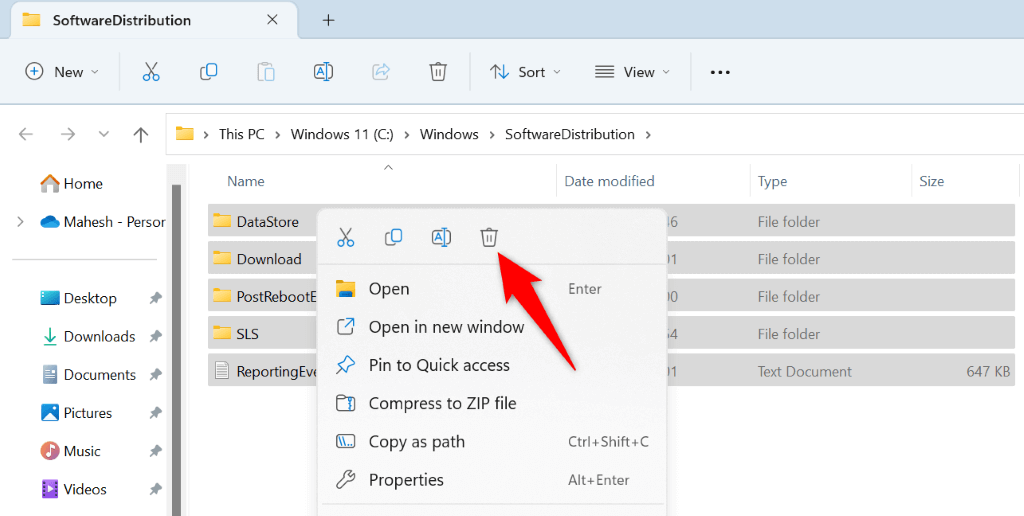Open the Sort dropdown menu
Viewport: 1024px width, 516px height.
pyautogui.click(x=525, y=72)
